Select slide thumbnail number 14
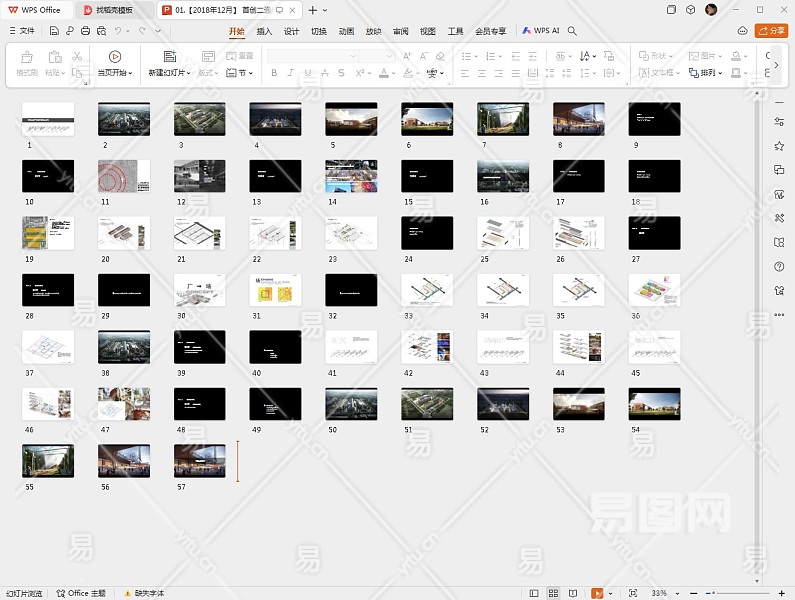The width and height of the screenshot is (795, 600). (351, 176)
